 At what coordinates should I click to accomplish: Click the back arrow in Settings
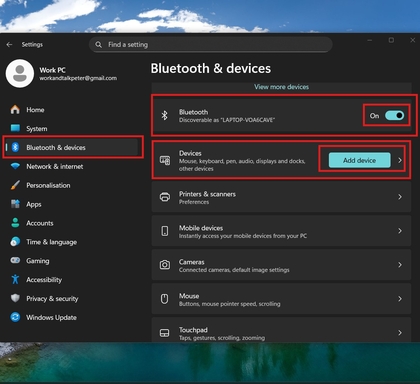[9, 44]
